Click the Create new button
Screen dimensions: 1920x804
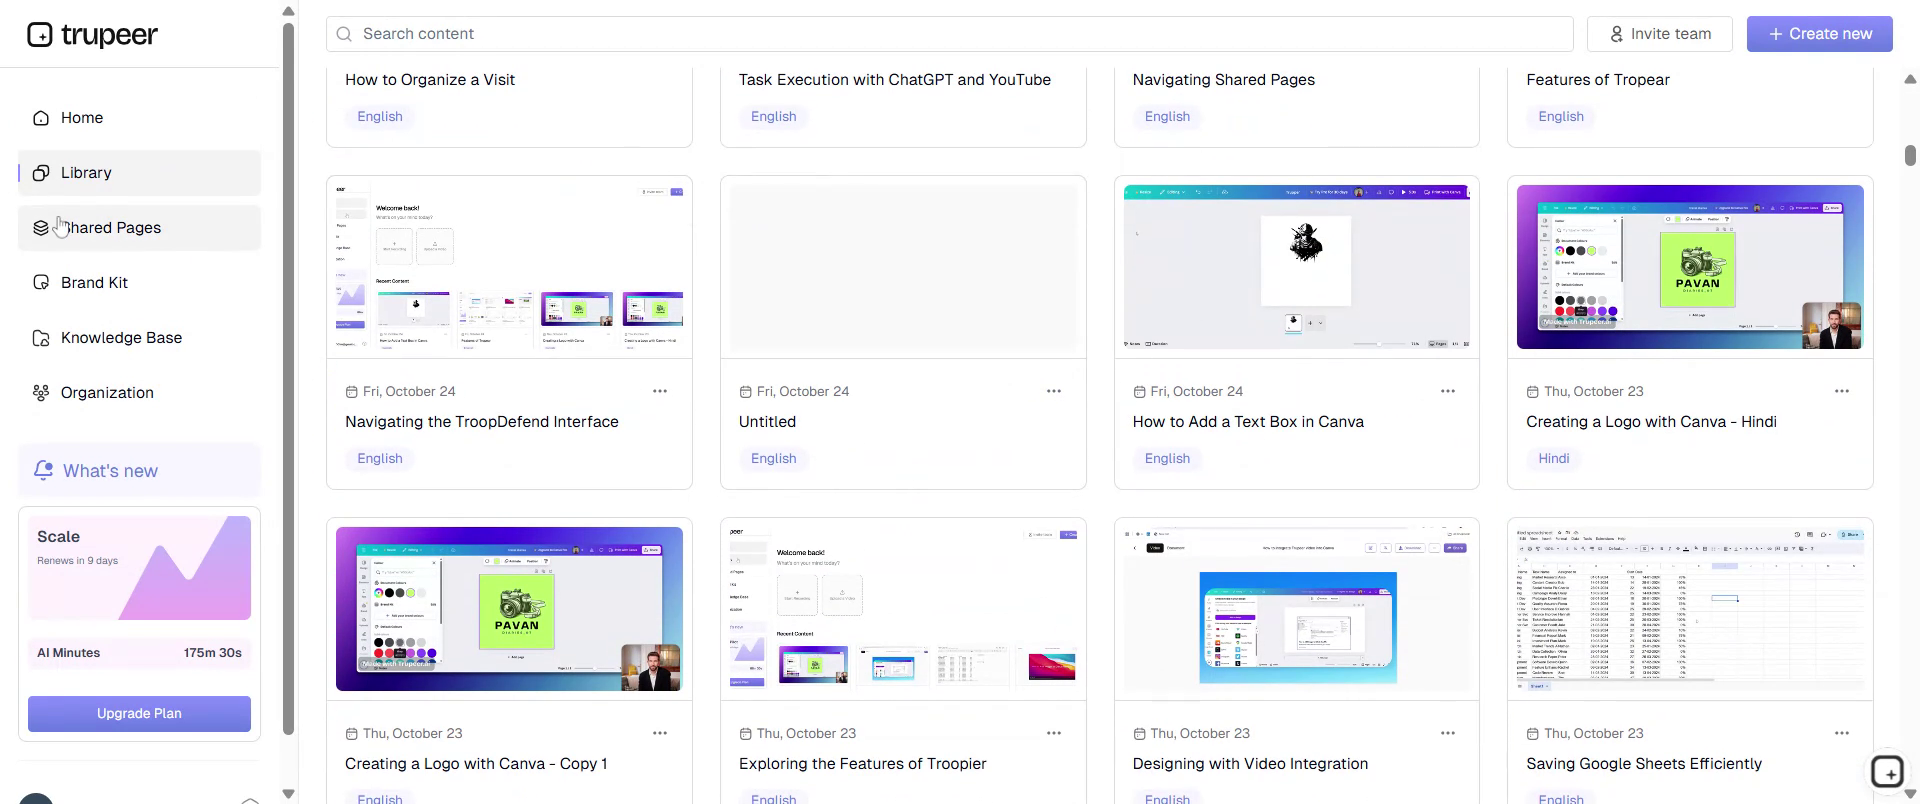click(x=1819, y=34)
